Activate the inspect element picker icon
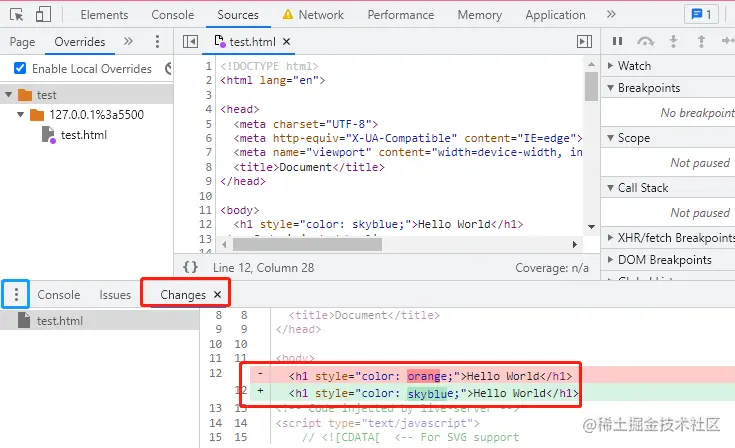Screen dimensions: 735x448 pos(16,15)
